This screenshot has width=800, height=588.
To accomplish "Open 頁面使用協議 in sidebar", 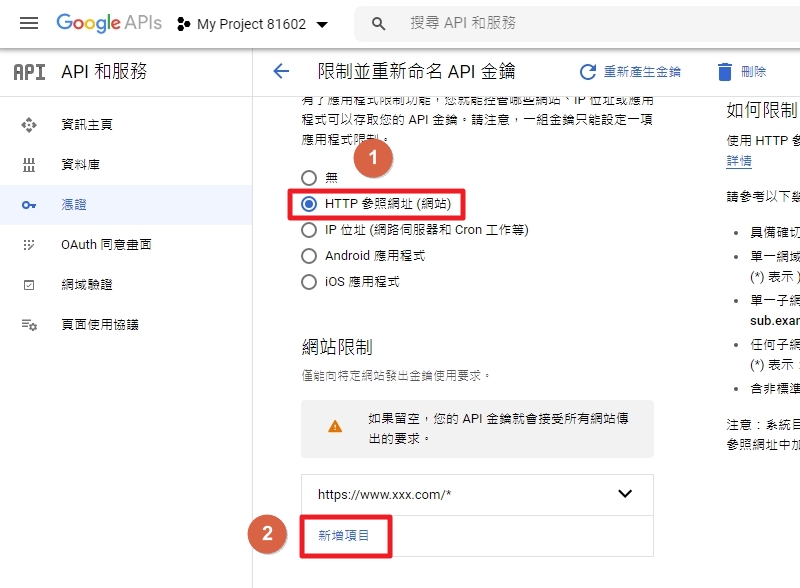I will pyautogui.click(x=100, y=325).
